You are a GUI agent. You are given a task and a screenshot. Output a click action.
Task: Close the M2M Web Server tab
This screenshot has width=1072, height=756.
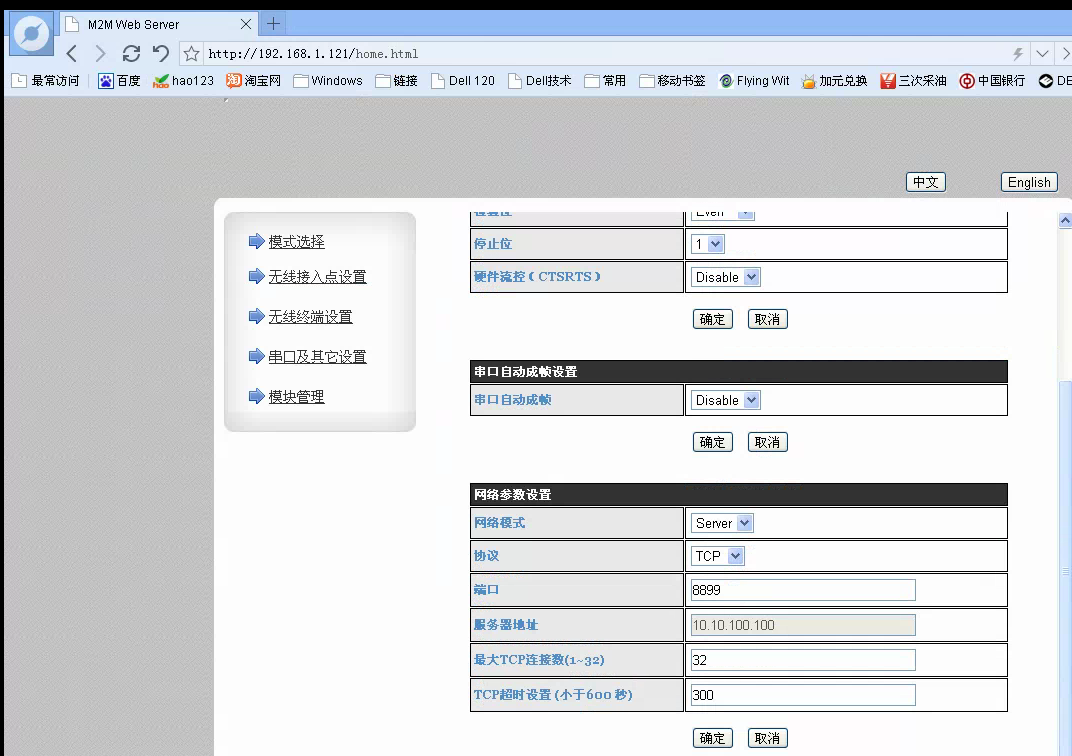coord(246,25)
